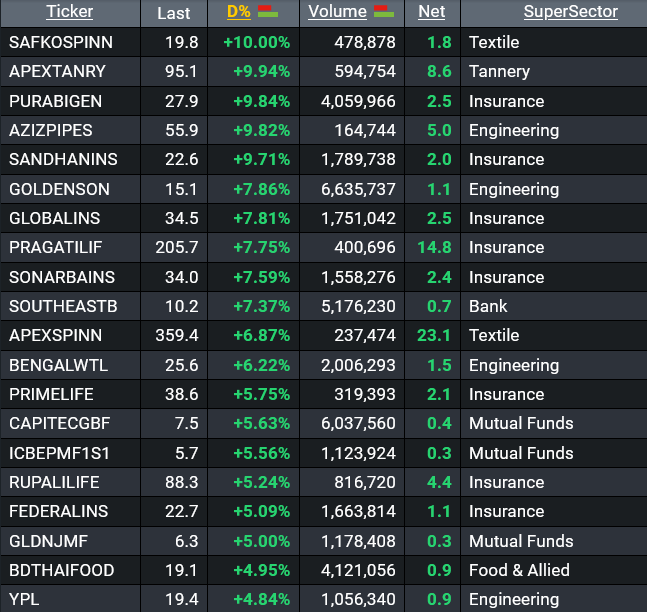Click the SOUTHEASTB ticker name
The image size is (647, 612).
coord(63,306)
